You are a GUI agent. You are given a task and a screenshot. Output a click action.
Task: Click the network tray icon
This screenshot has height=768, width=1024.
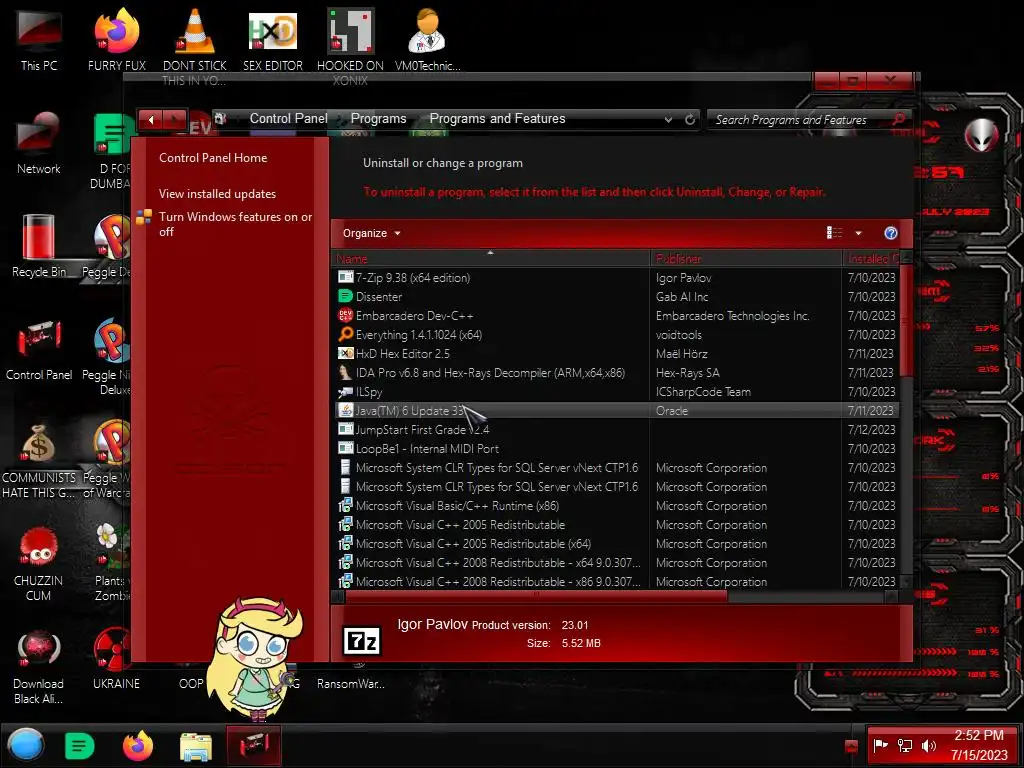coord(904,745)
